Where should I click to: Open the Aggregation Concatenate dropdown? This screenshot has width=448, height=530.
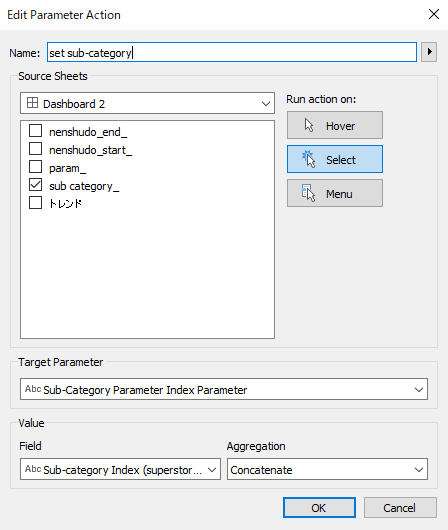(x=327, y=469)
